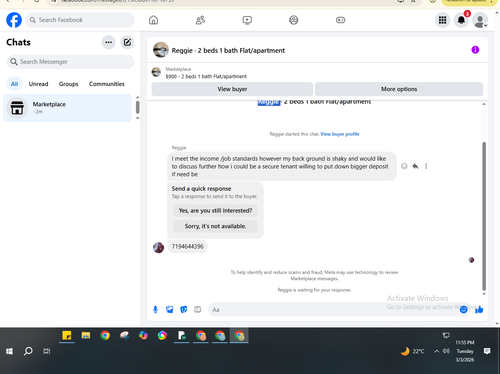Viewport: 500px width, 374px height.
Task: Send 'Yes, are you still interested?' response
Action: point(215,211)
